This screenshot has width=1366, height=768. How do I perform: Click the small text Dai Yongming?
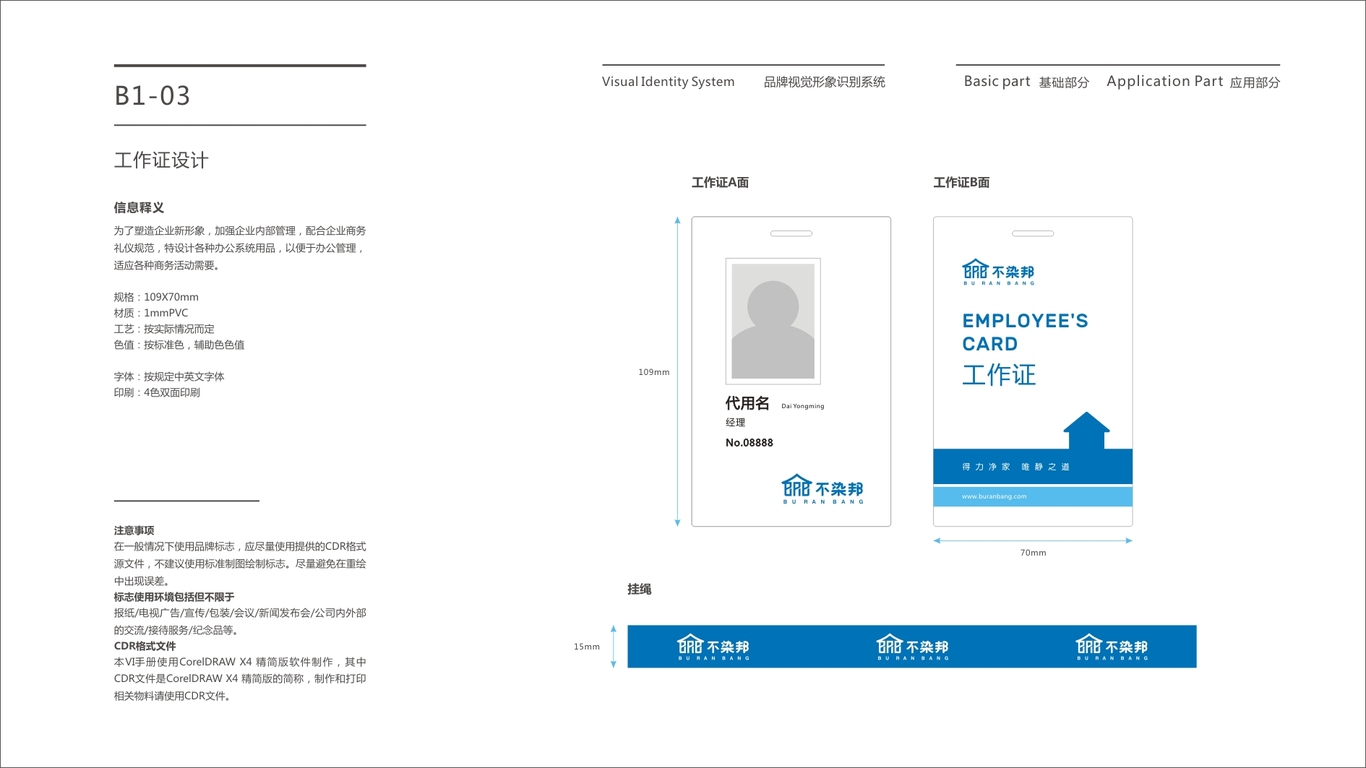[x=803, y=406]
